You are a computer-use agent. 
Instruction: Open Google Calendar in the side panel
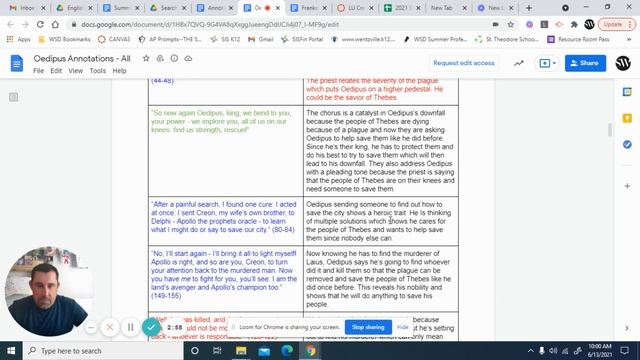pyautogui.click(x=627, y=92)
